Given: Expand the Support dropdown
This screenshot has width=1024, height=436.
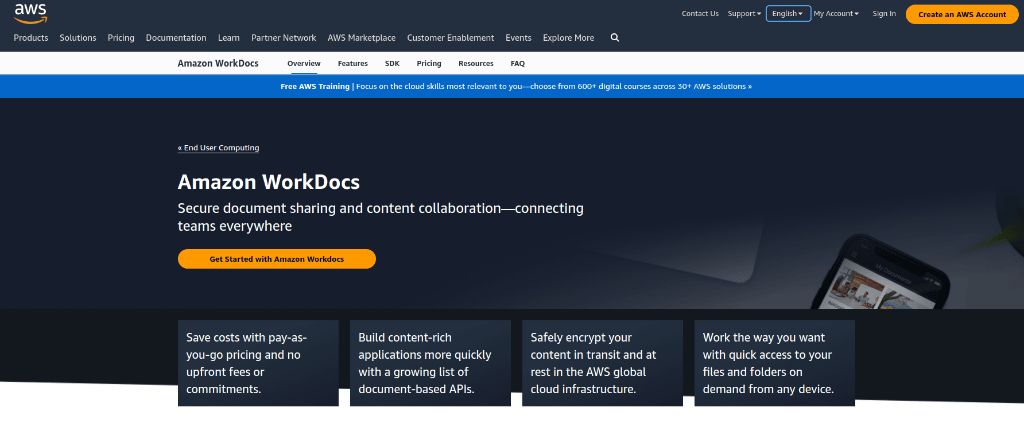Looking at the screenshot, I should (744, 14).
